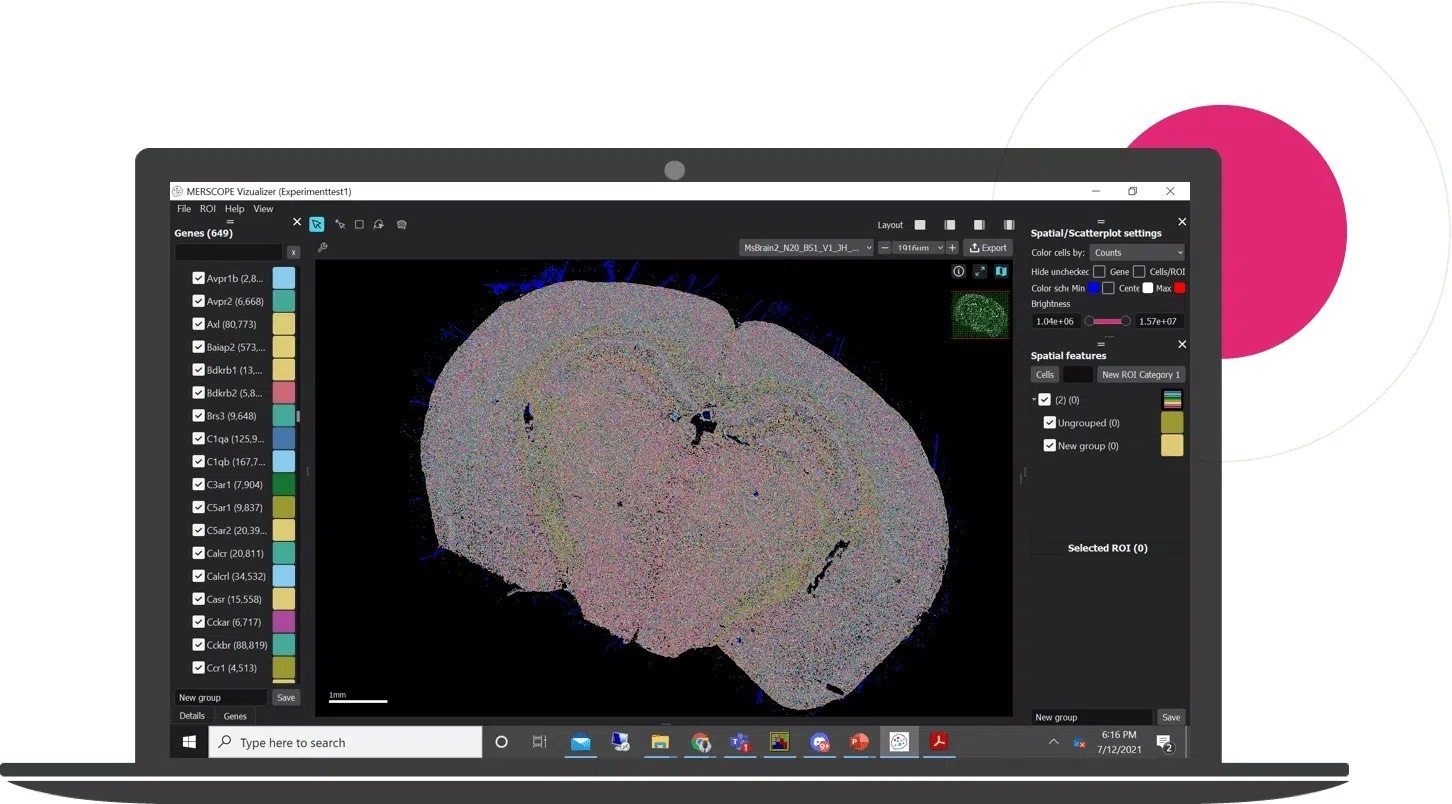Open the zoom scale dropdown

pyautogui.click(x=918, y=248)
